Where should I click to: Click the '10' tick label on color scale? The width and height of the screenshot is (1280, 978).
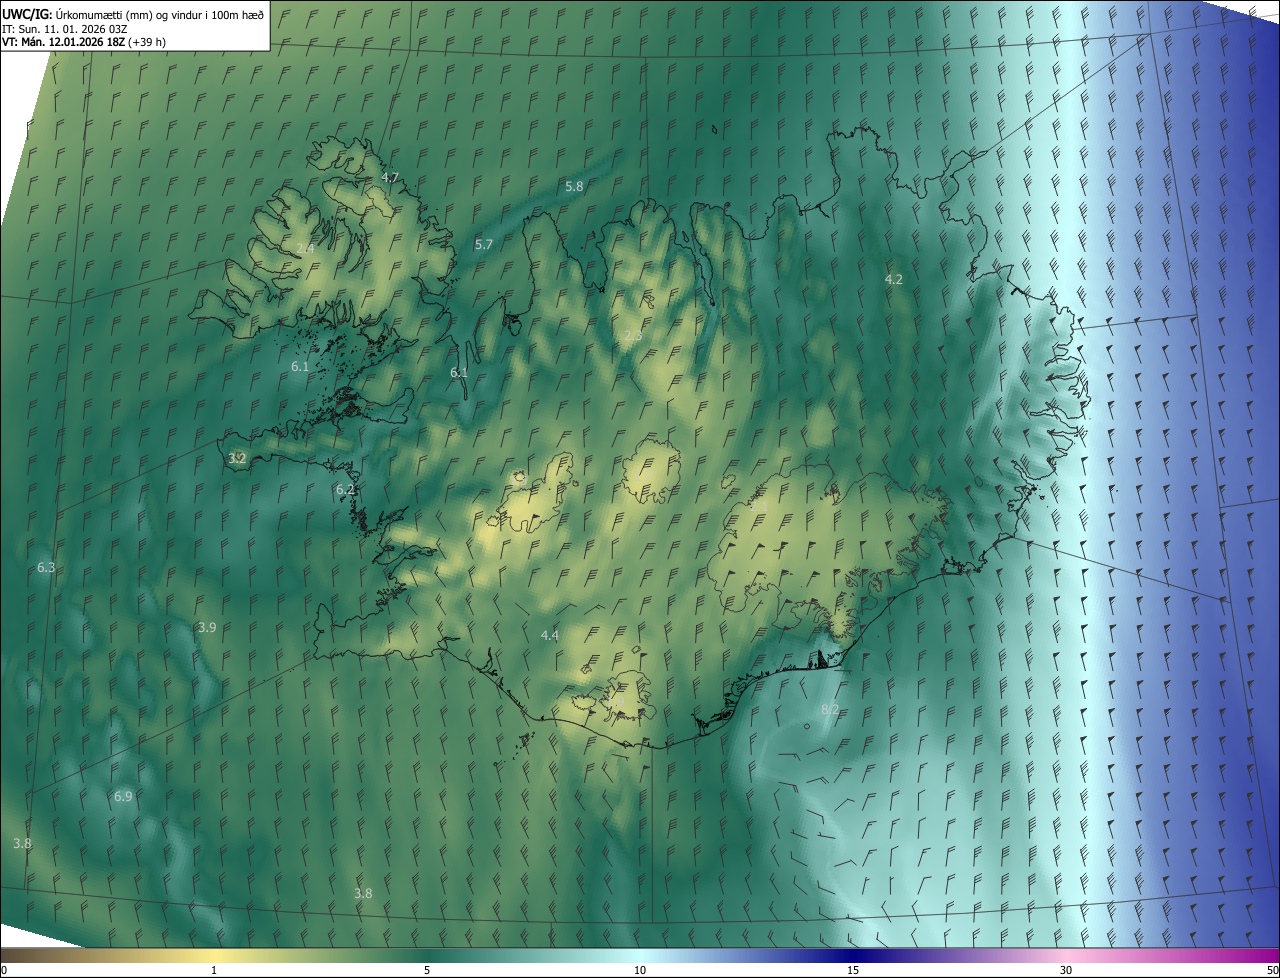(640, 970)
